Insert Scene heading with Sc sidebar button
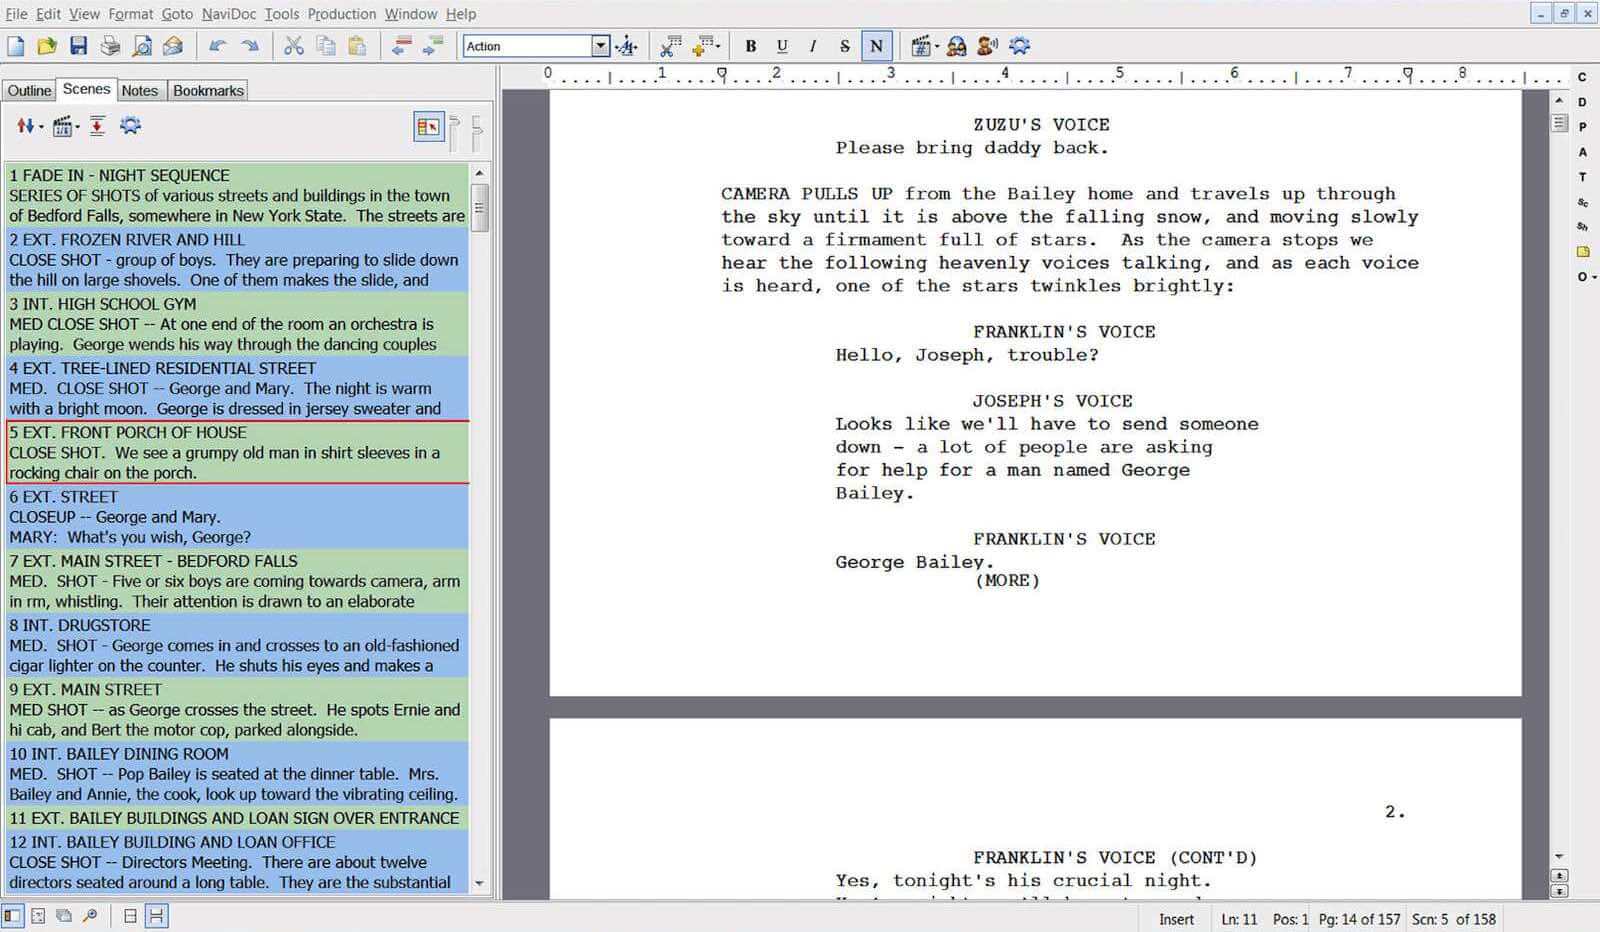This screenshot has width=1600, height=932. pyautogui.click(x=1582, y=202)
